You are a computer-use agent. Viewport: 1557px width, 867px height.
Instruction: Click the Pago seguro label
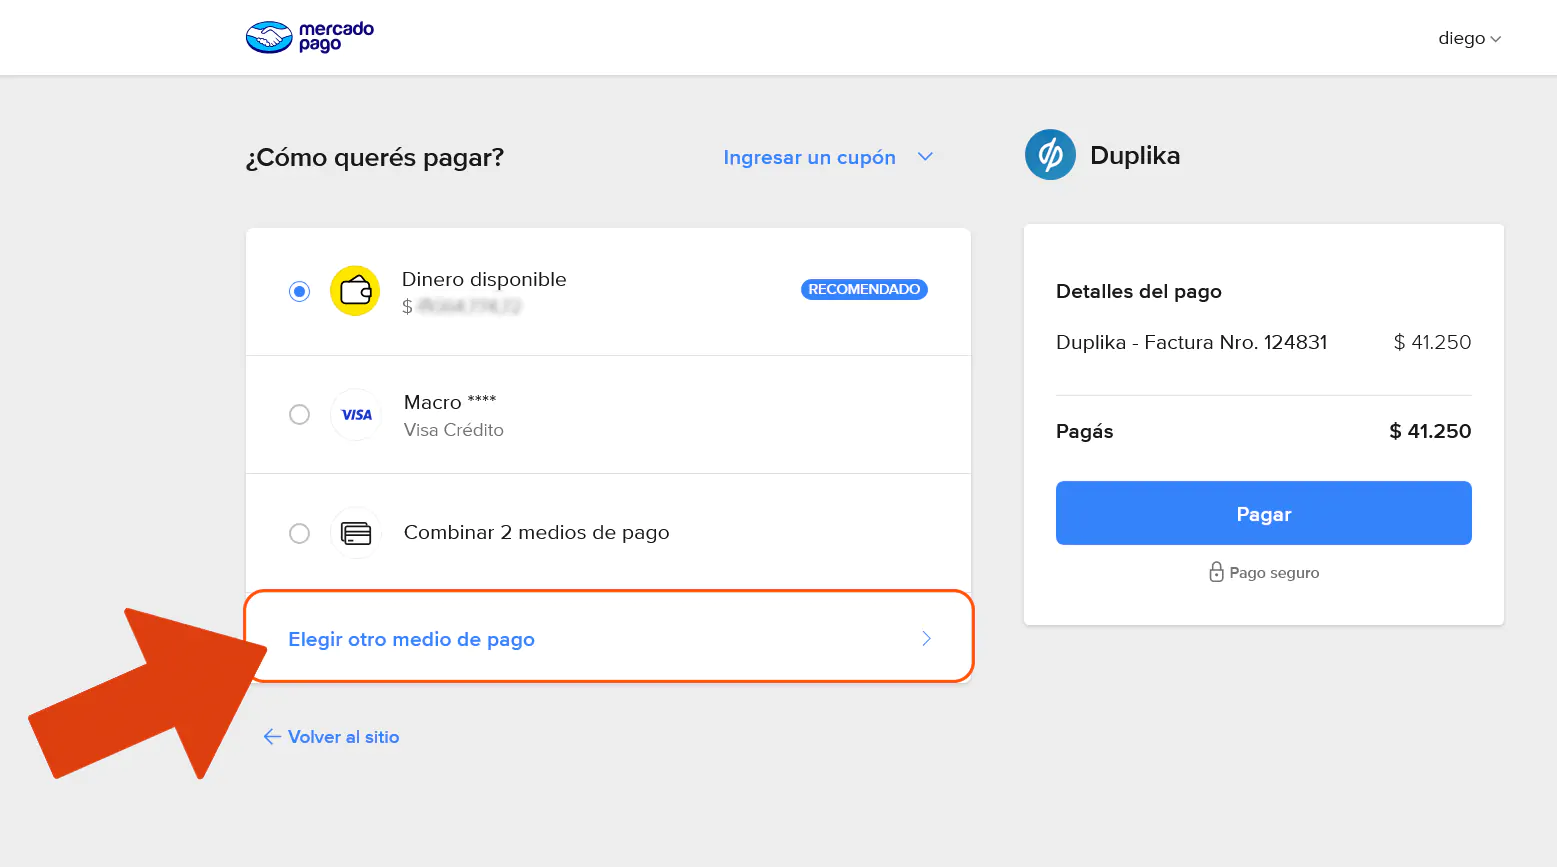pos(1274,572)
